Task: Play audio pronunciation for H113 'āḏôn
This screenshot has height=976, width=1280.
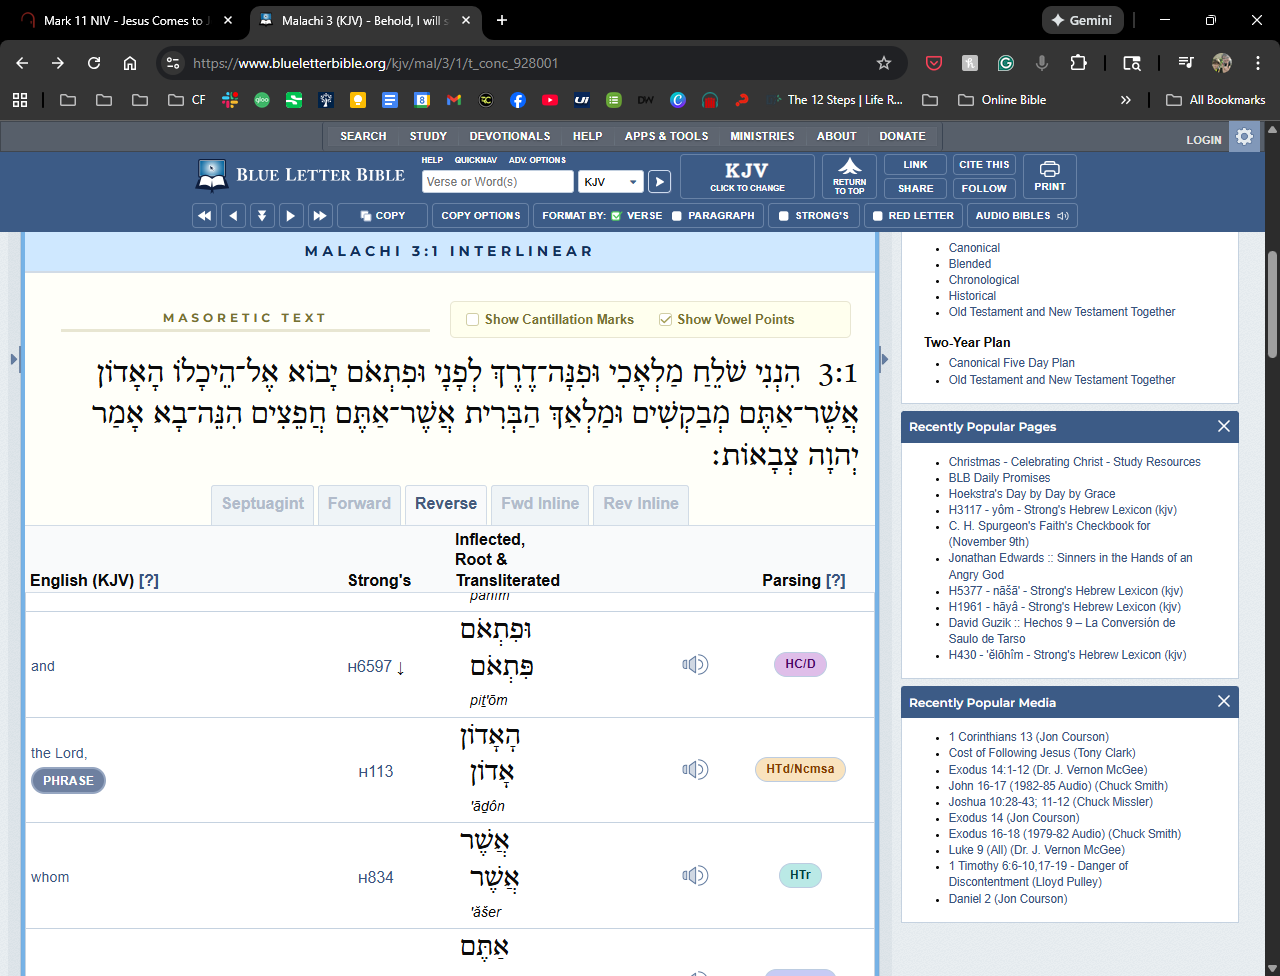Action: [x=695, y=769]
